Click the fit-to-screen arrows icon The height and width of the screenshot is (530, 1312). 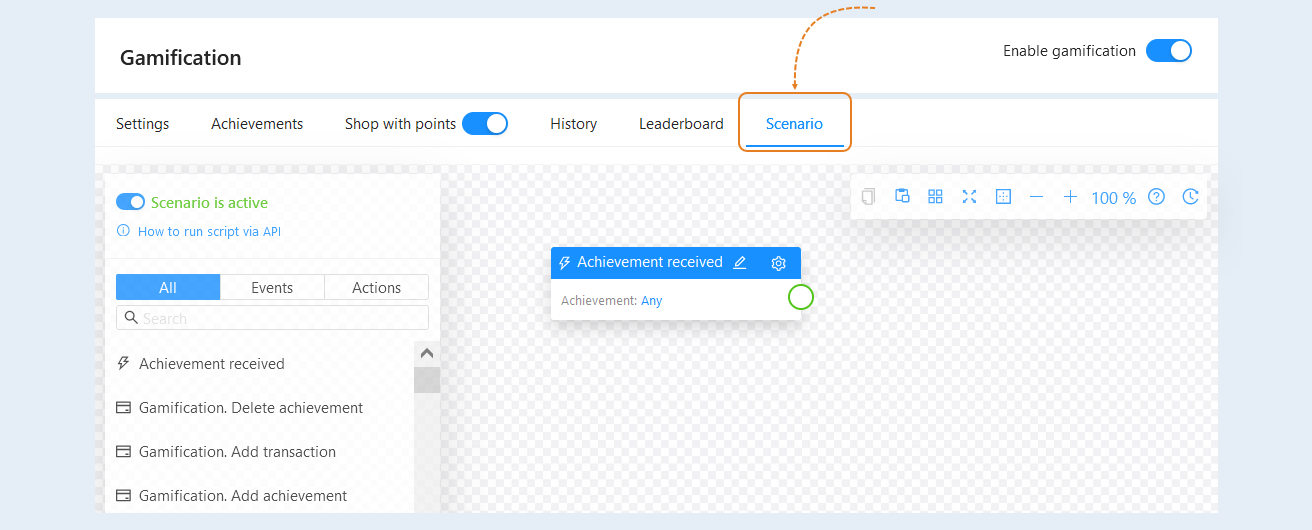(969, 196)
